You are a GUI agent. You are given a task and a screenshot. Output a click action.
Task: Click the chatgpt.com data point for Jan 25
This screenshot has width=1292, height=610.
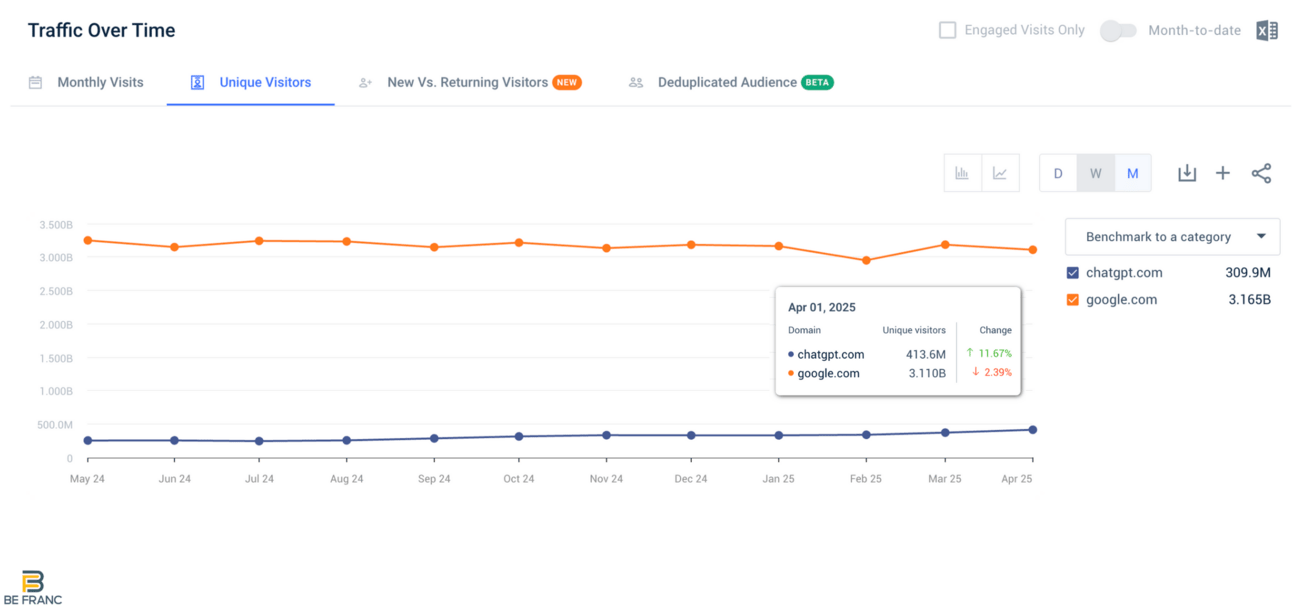coord(778,435)
